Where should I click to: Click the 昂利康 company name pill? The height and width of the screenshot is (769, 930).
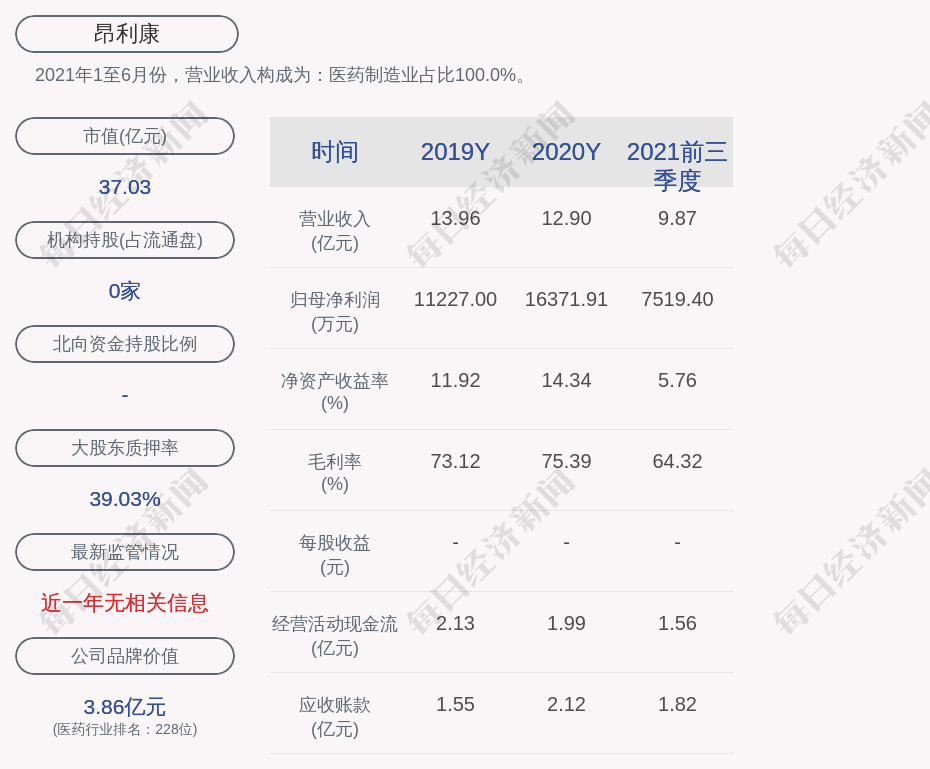126,34
